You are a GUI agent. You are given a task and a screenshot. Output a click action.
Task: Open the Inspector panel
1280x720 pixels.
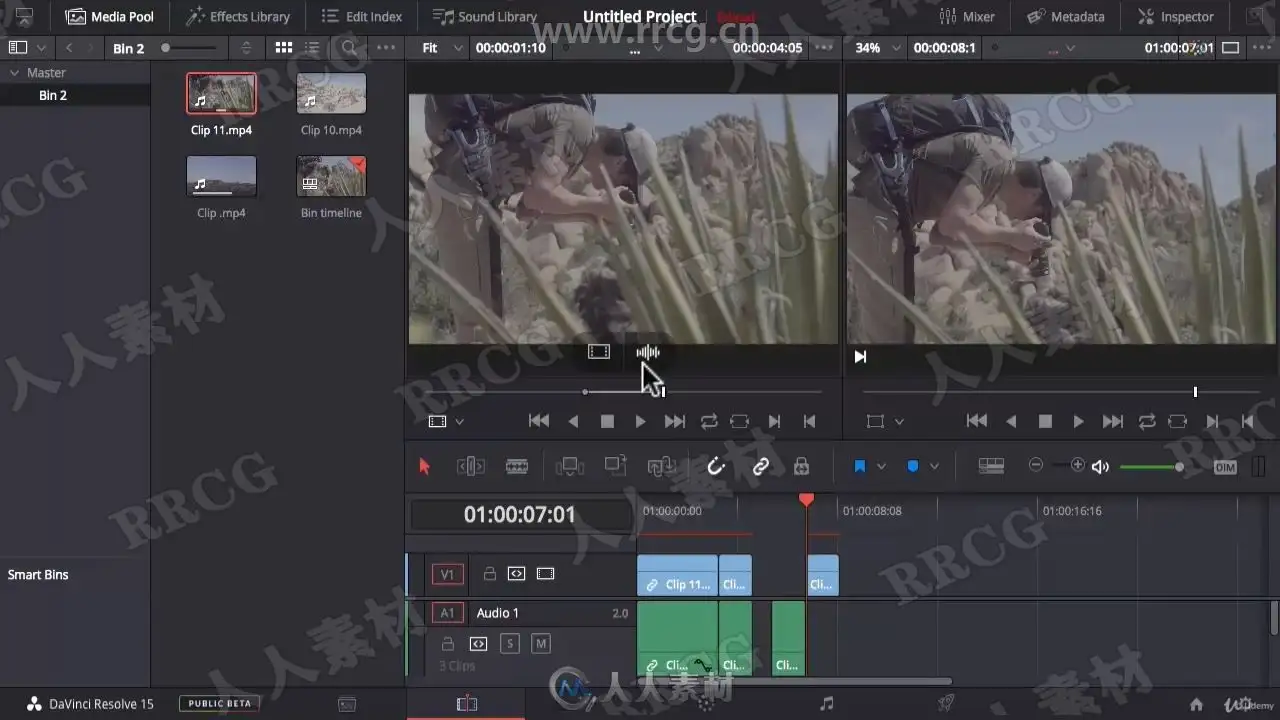1176,16
